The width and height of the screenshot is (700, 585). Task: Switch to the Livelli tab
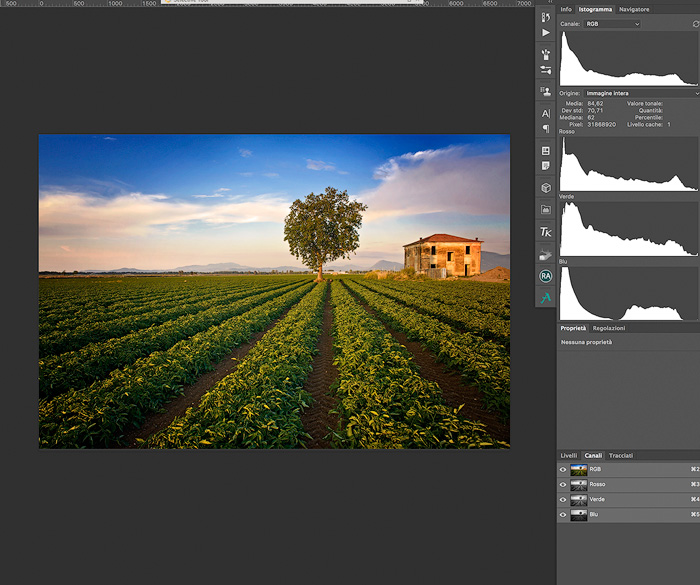coord(569,455)
